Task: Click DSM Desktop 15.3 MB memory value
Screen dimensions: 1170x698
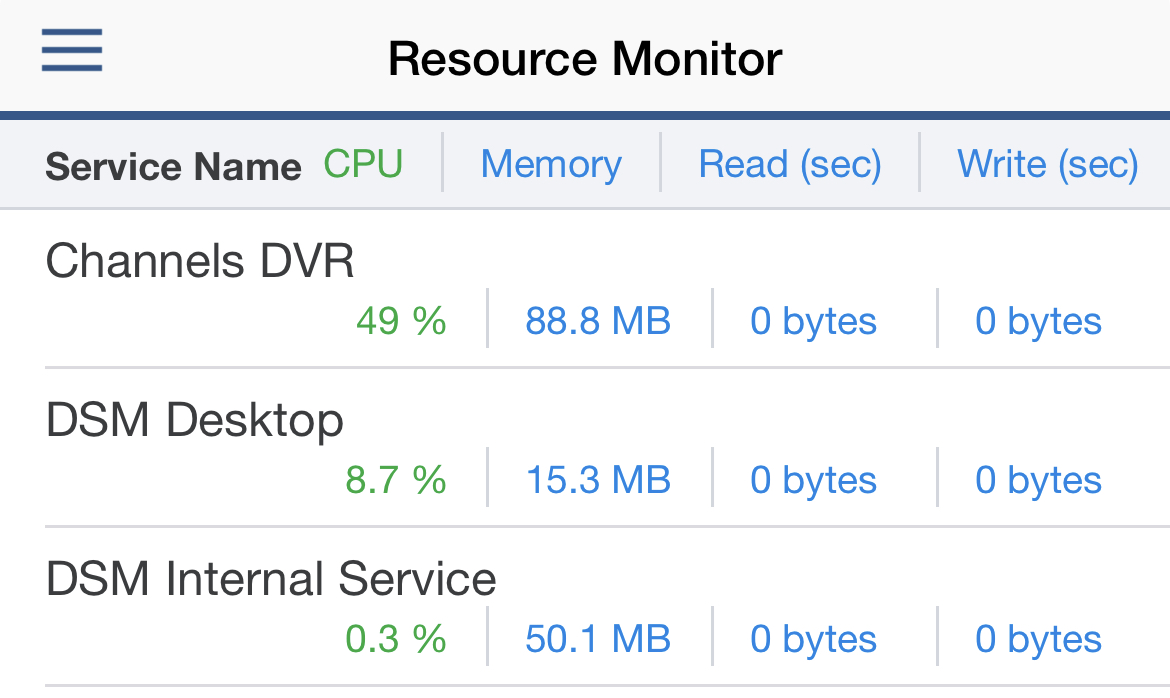Action: click(x=598, y=480)
